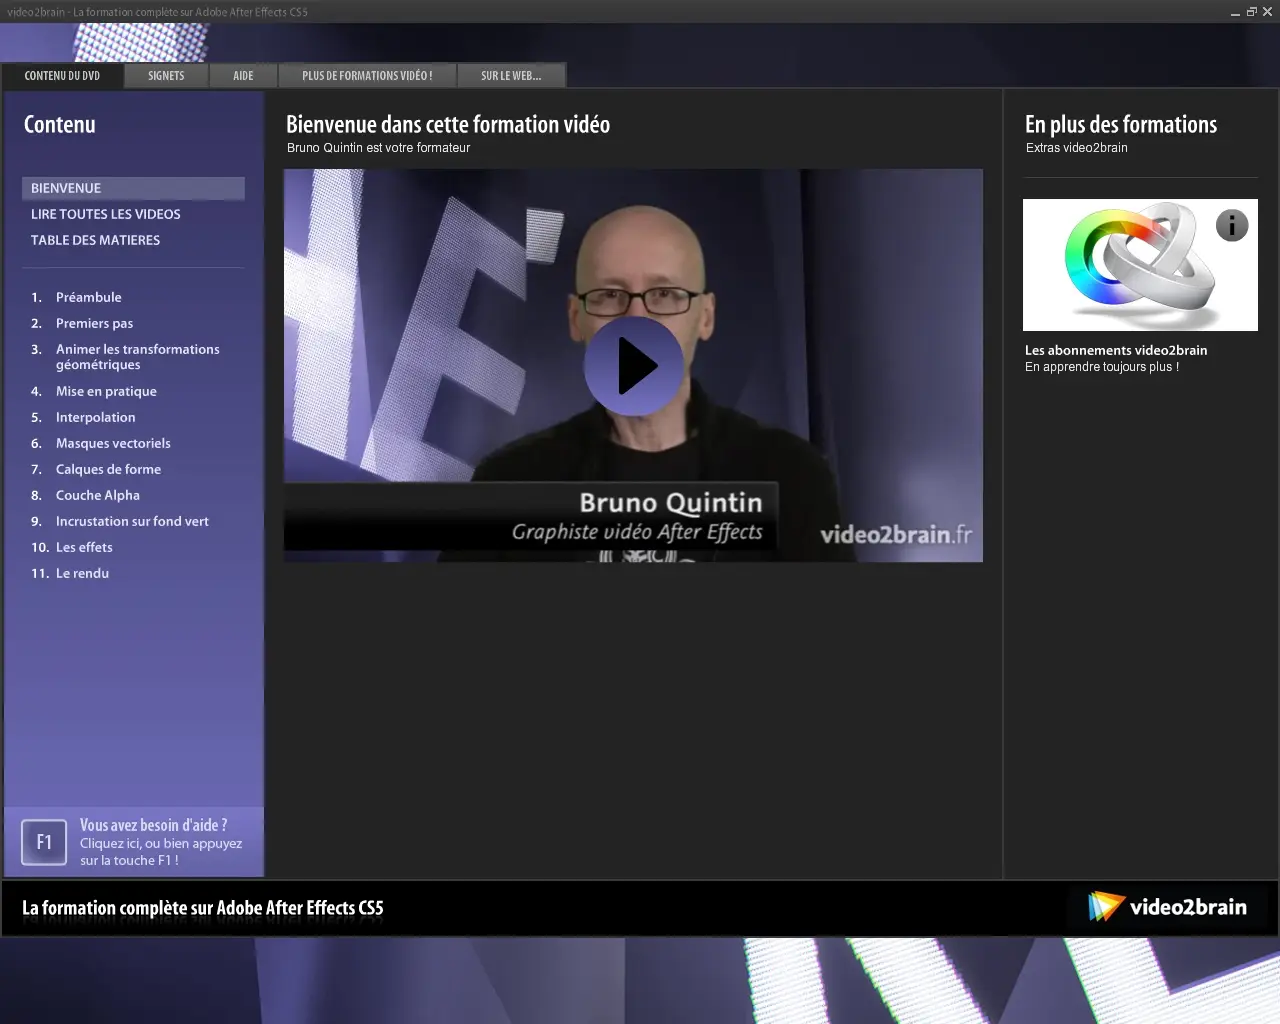The width and height of the screenshot is (1280, 1024).
Task: Click the footer title about After Effects CS5
Action: tap(203, 908)
